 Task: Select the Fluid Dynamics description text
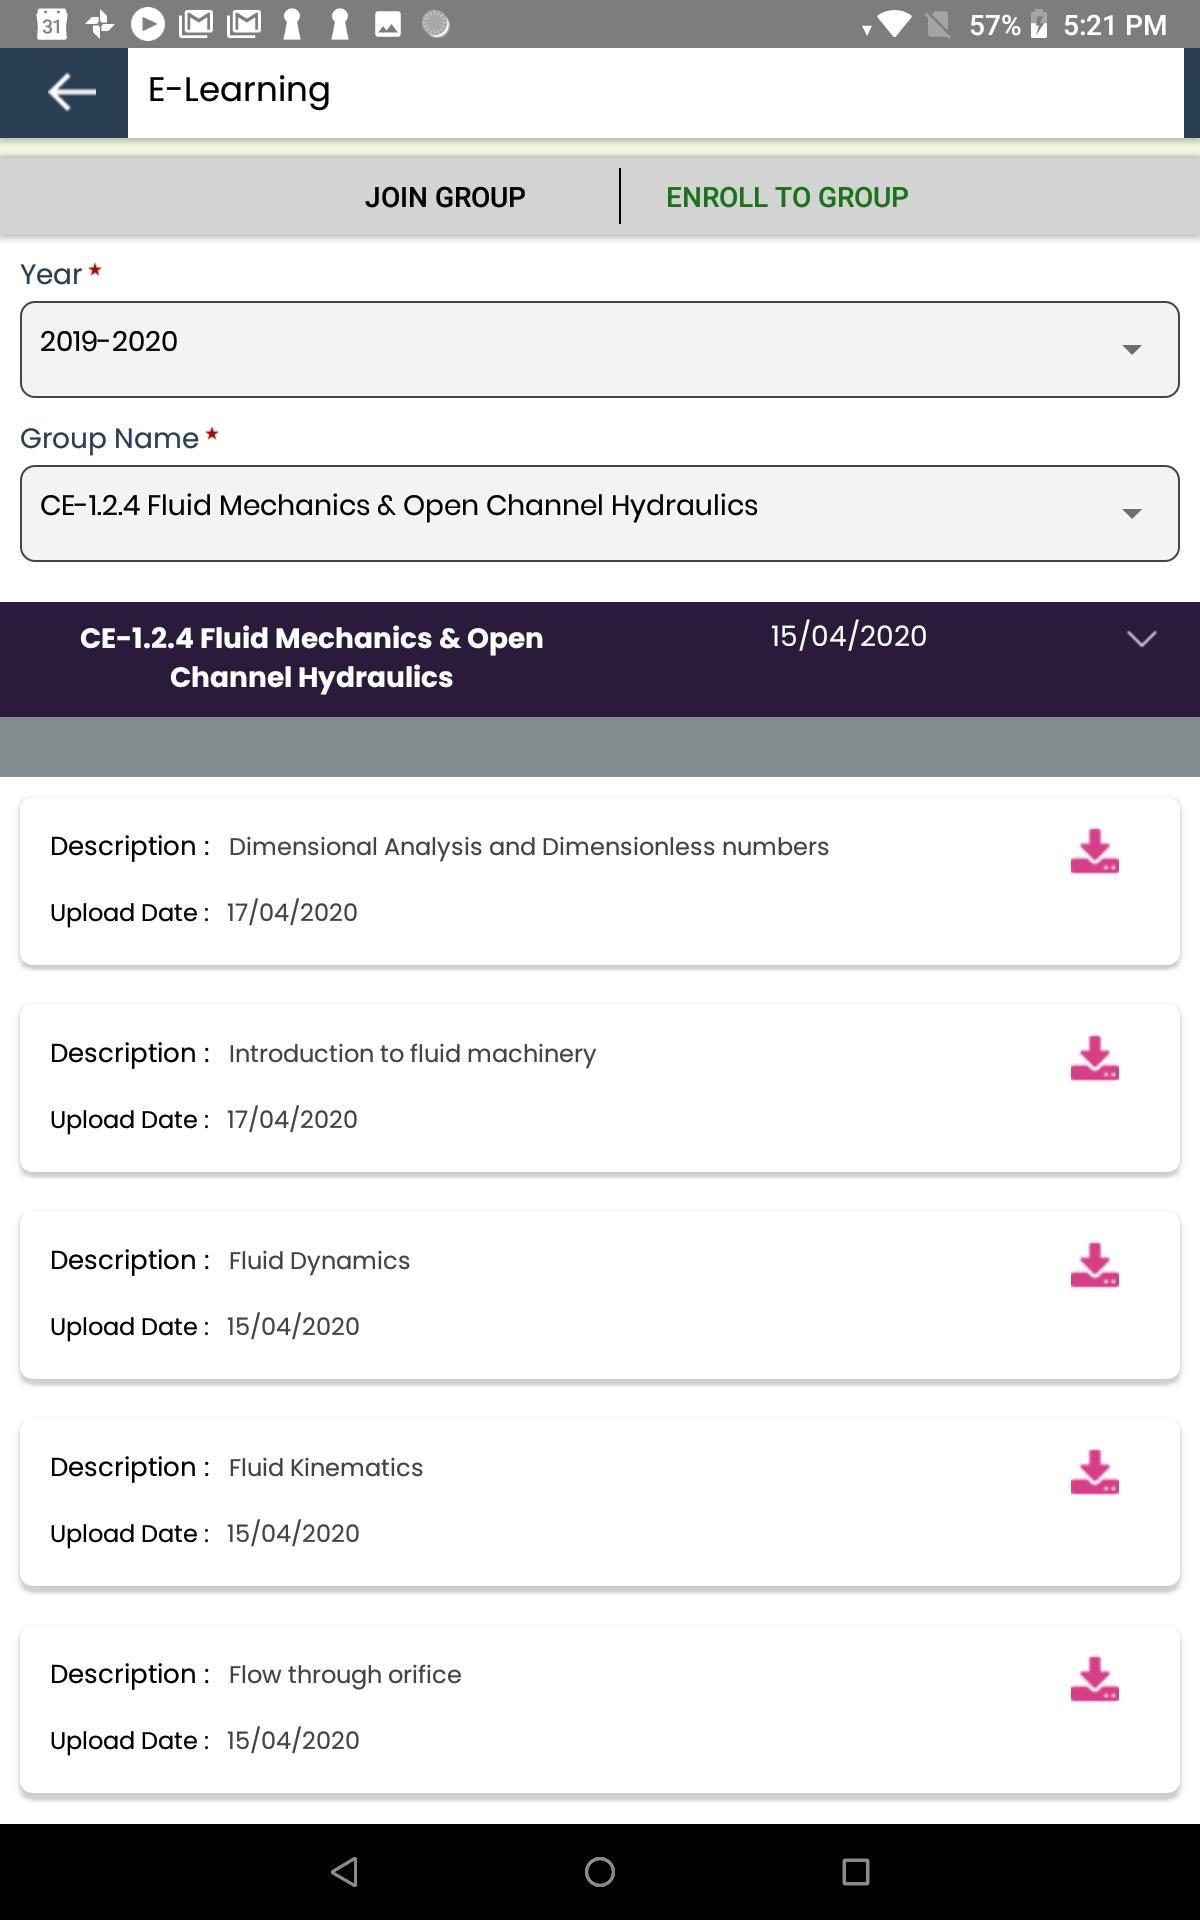click(319, 1261)
